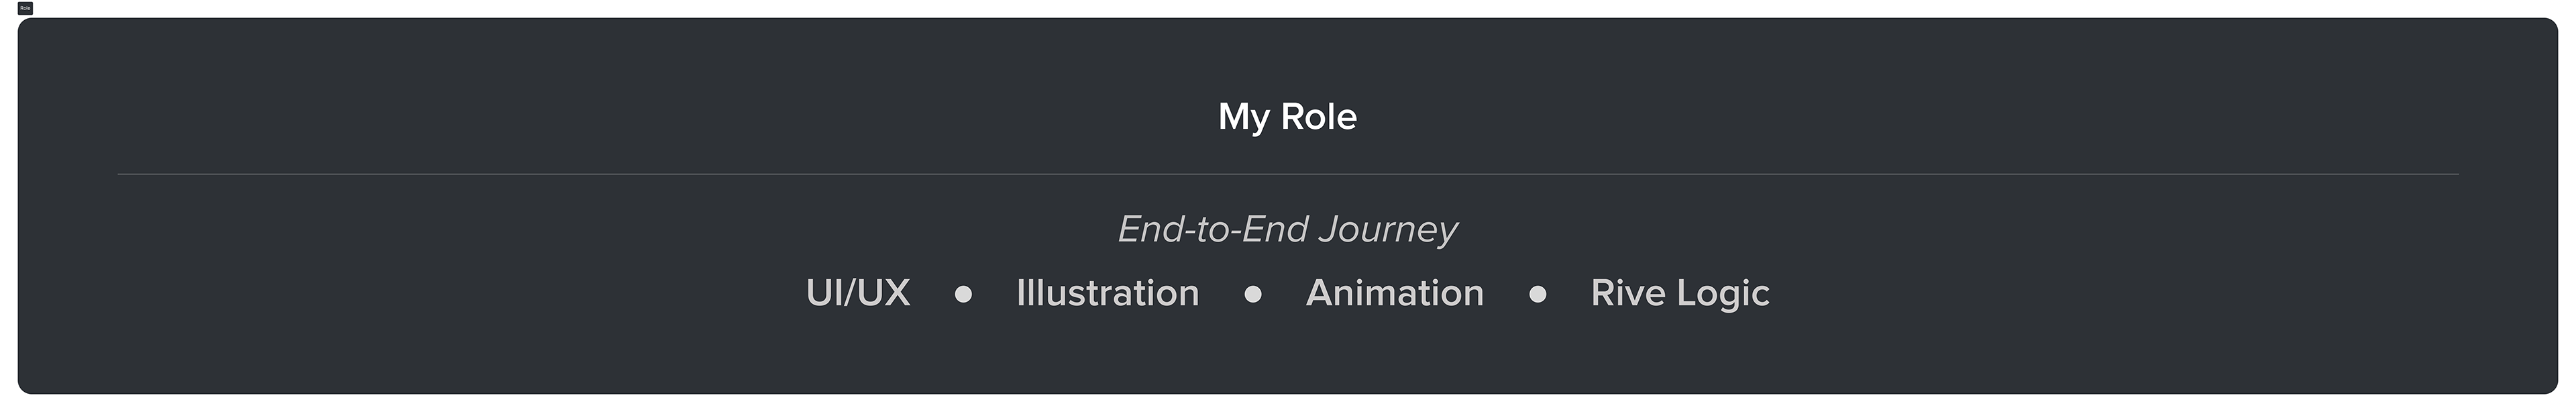Click the Animation skill label
2576x412 pixels.
coord(1394,293)
